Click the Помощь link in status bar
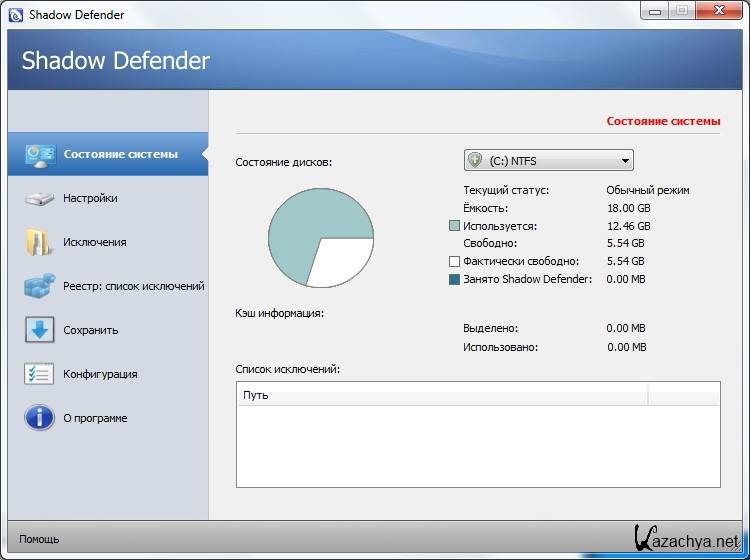This screenshot has height=560, width=750. [39, 539]
